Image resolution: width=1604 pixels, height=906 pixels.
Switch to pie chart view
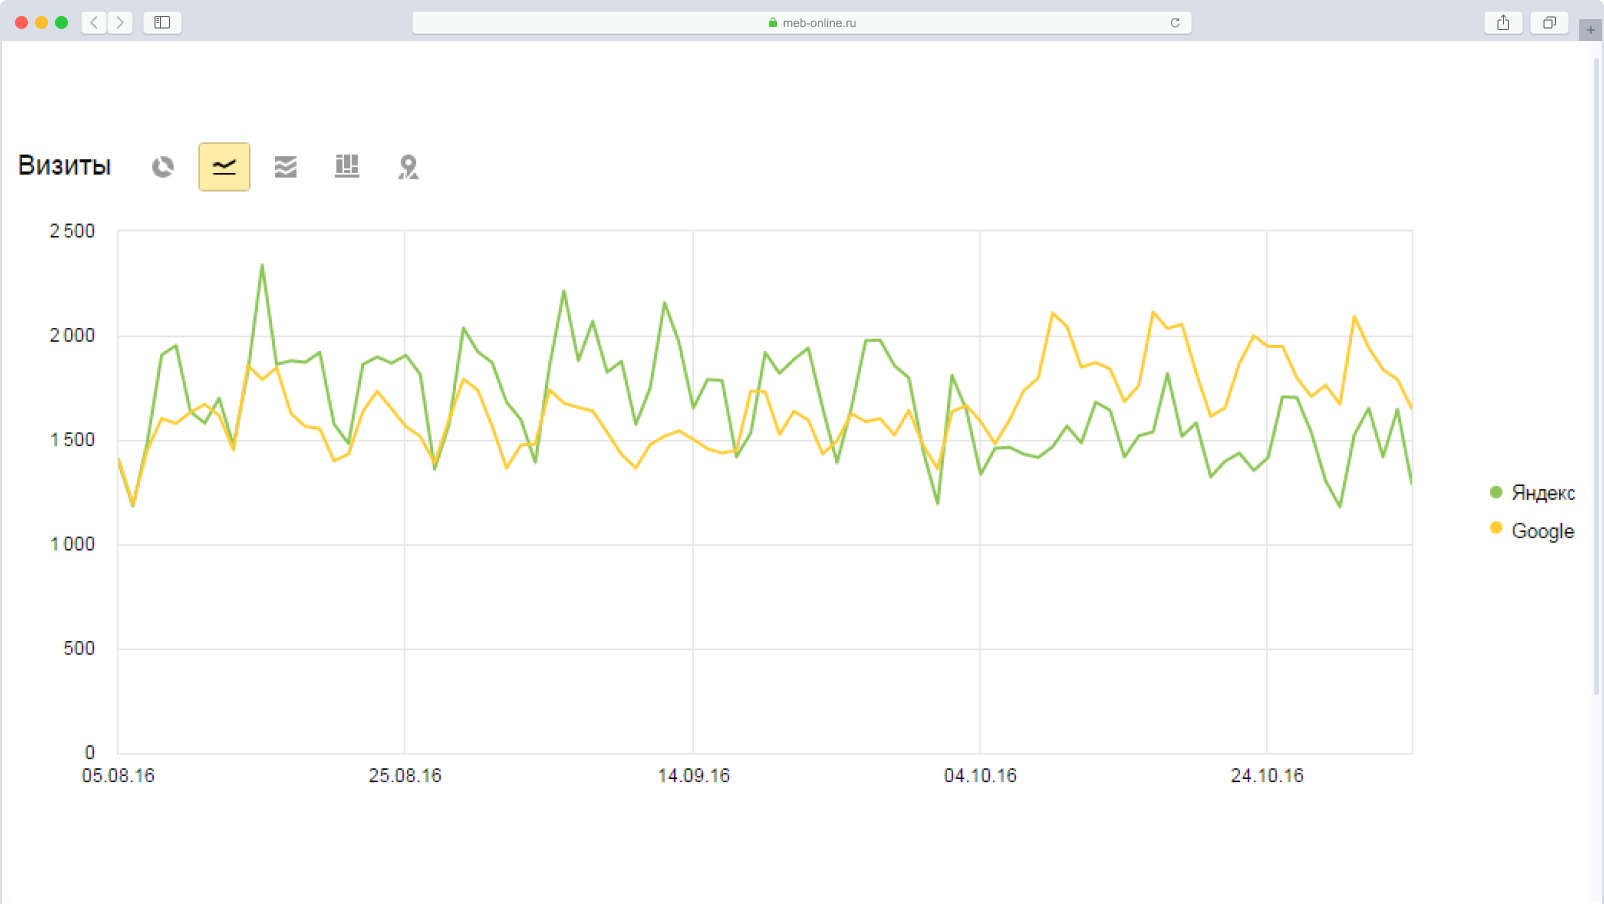click(163, 166)
